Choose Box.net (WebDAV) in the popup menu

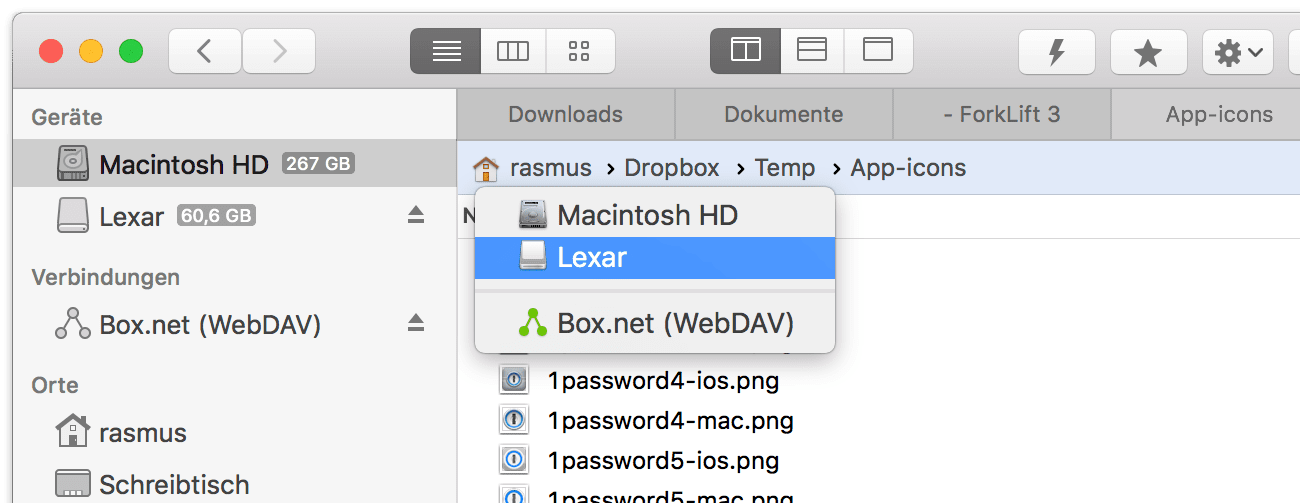coord(655,323)
